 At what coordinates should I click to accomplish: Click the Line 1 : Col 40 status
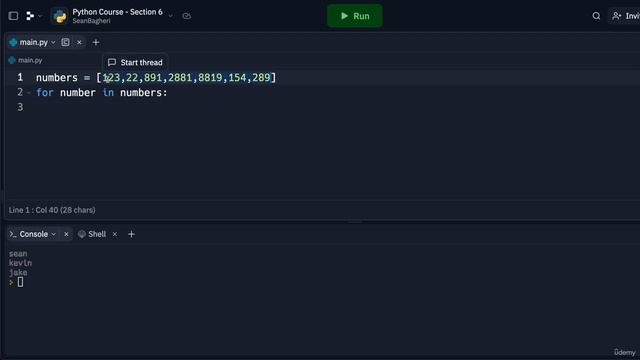pyautogui.click(x=52, y=210)
